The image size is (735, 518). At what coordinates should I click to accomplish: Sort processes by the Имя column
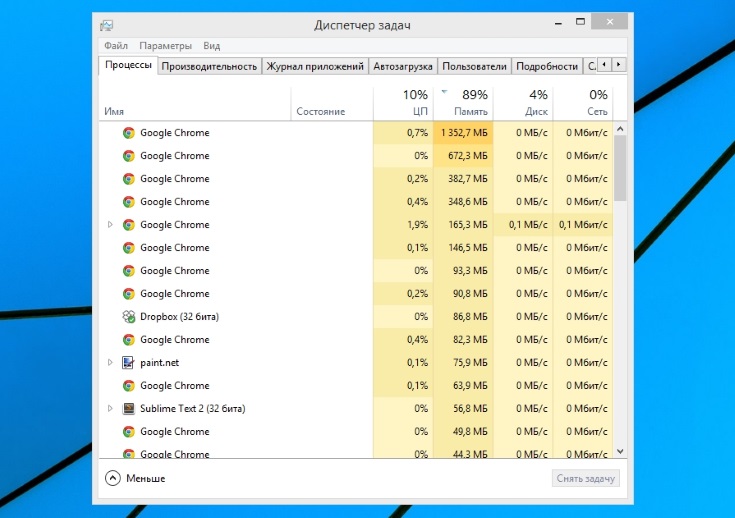[195, 104]
